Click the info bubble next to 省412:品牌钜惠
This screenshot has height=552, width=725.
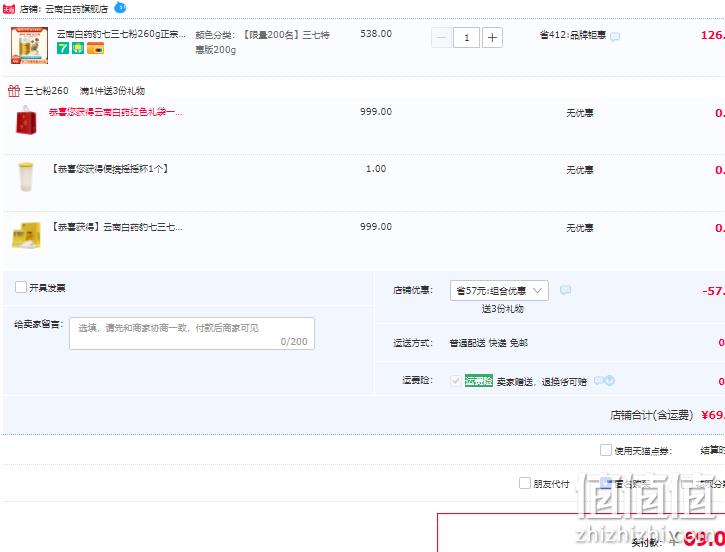[x=614, y=37]
